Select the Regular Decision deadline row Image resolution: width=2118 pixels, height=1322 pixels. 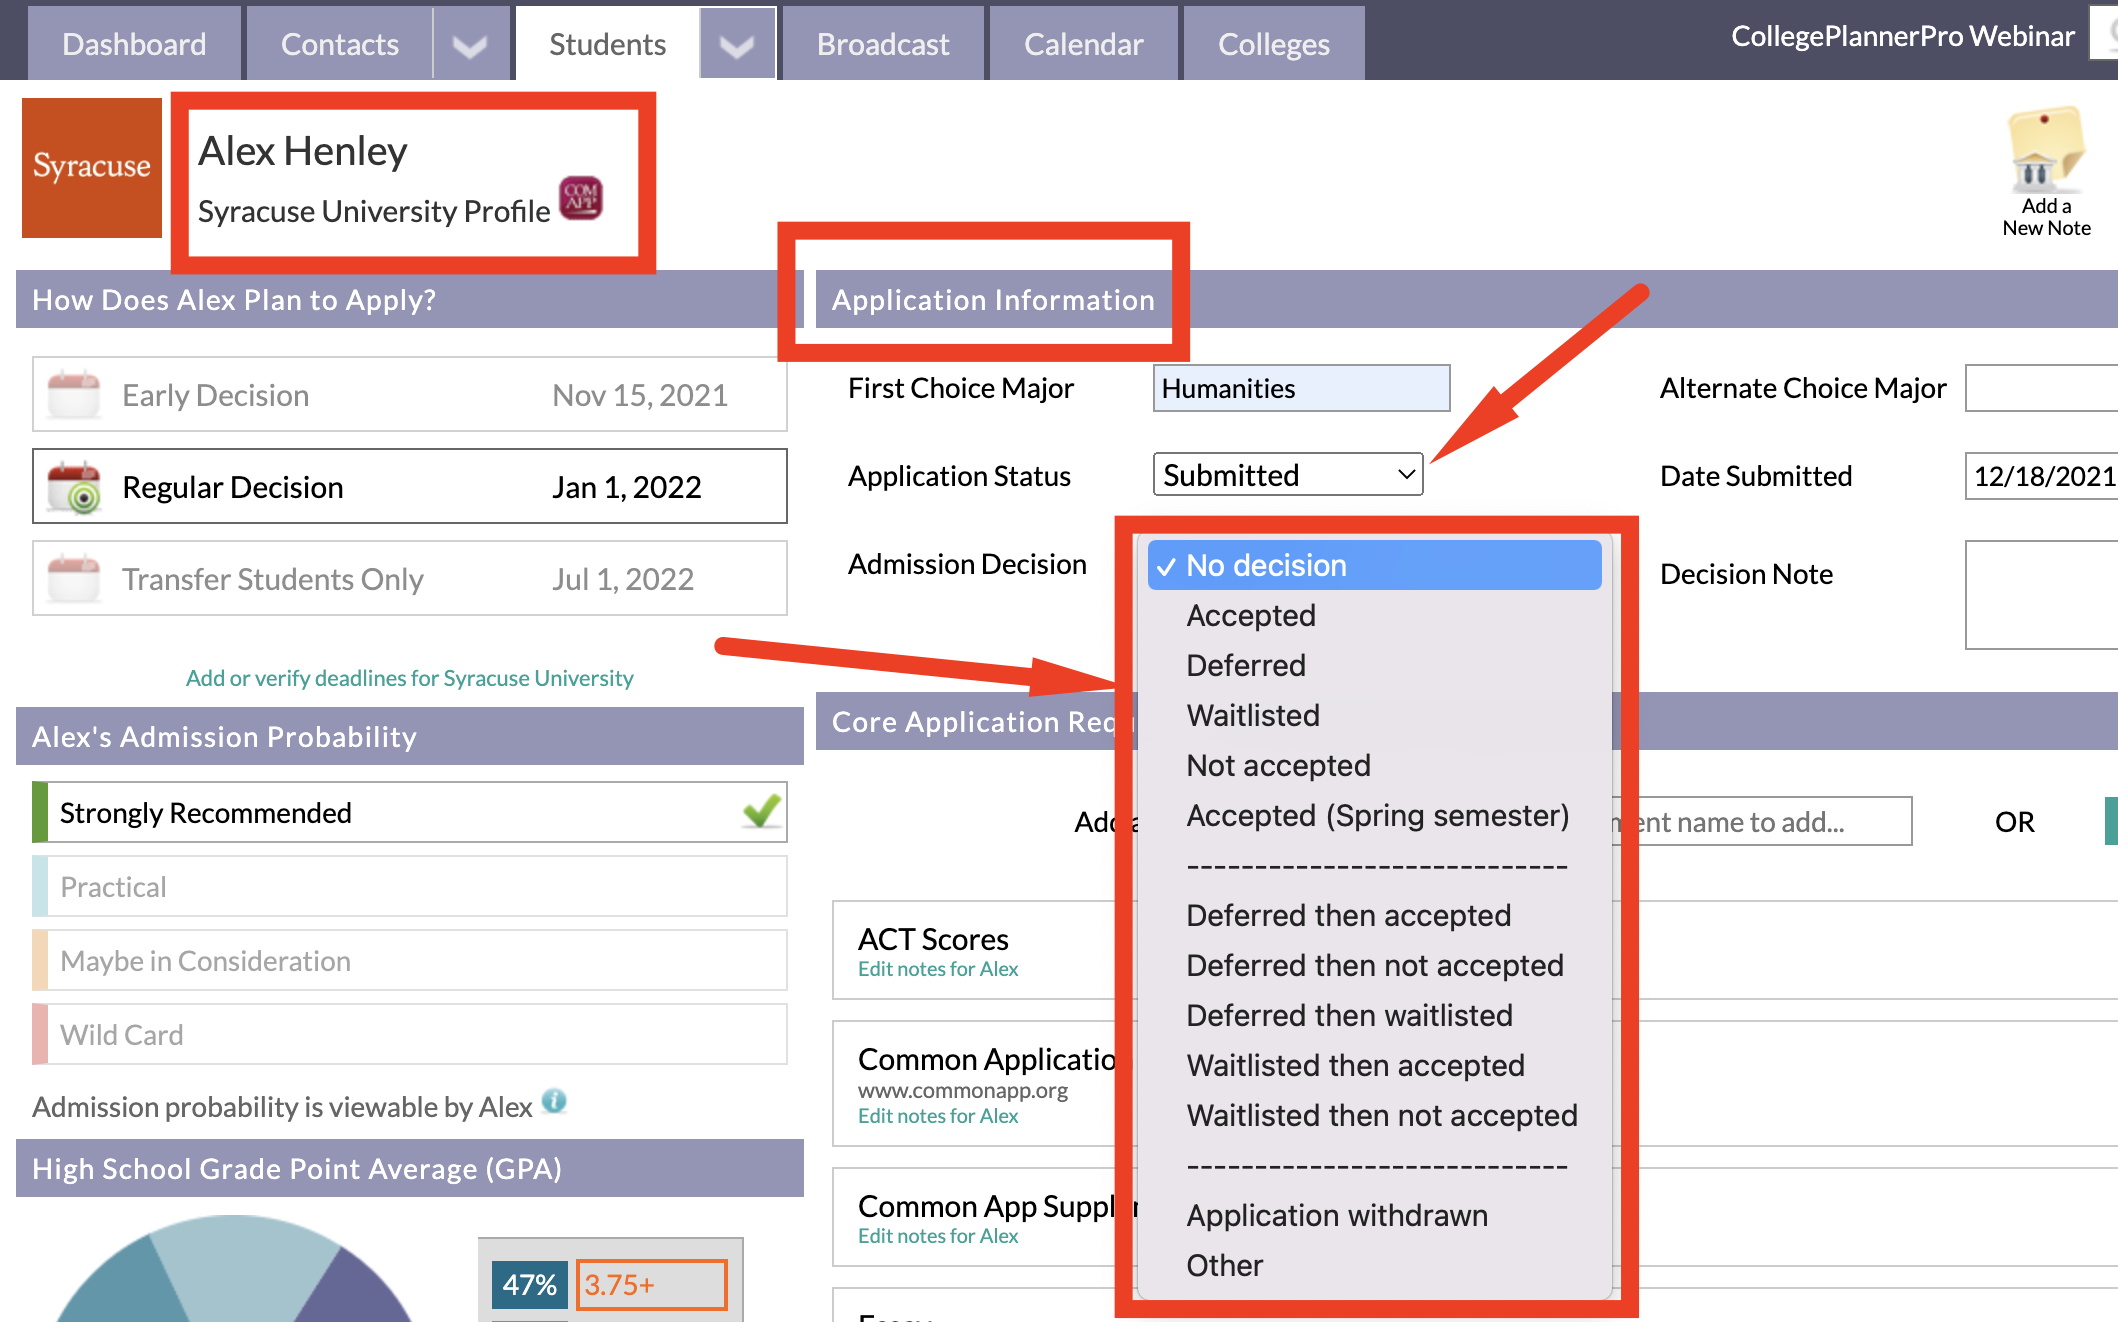(410, 487)
